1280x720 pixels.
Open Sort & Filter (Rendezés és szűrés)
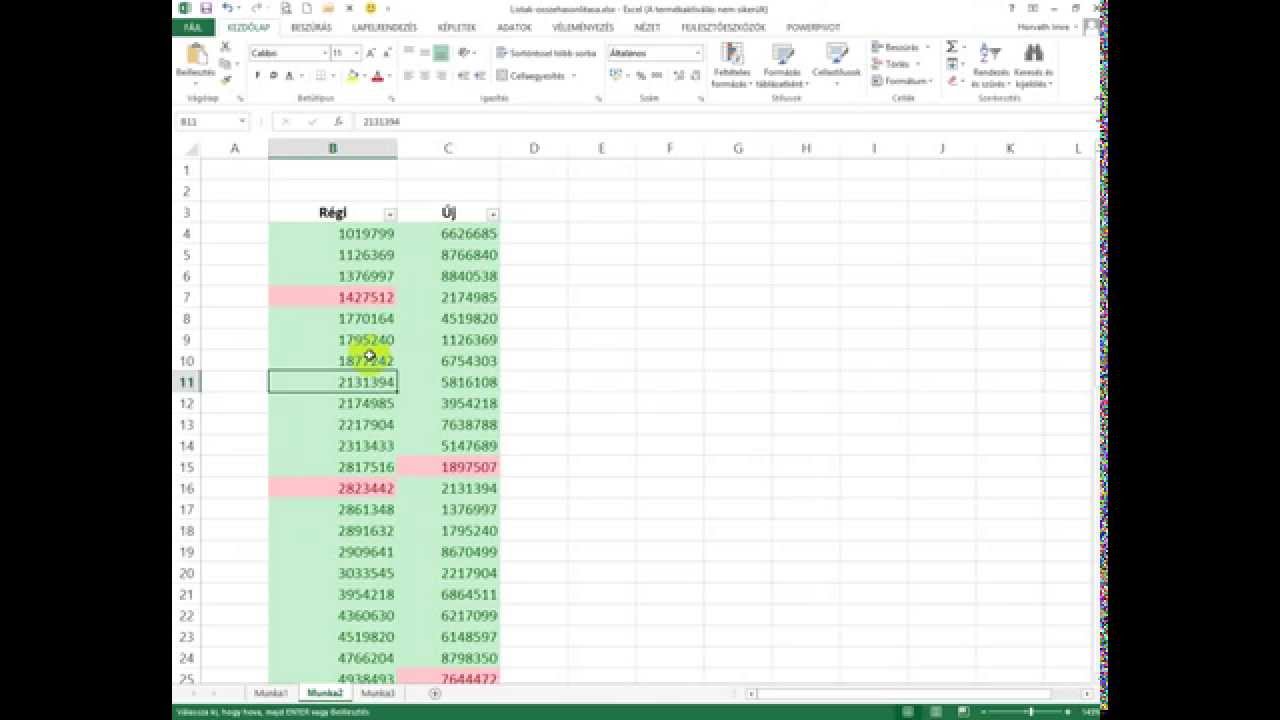tap(990, 65)
